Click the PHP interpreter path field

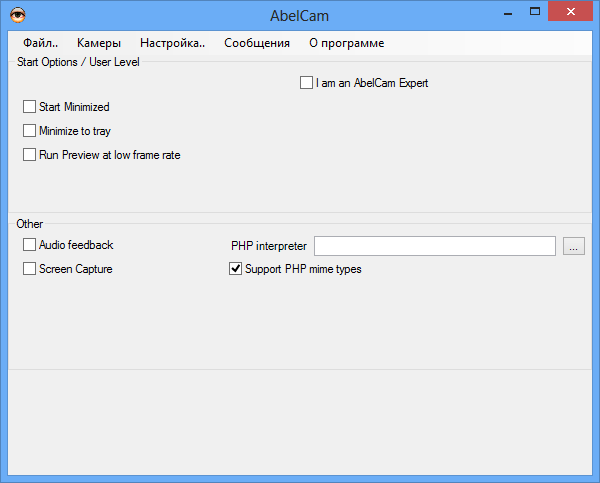(x=435, y=246)
